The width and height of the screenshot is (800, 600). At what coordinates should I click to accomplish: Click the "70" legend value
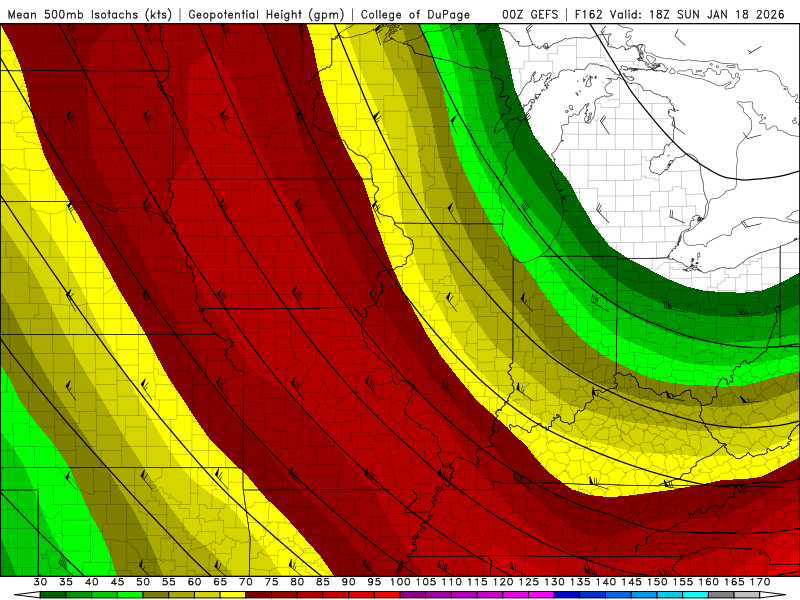tap(246, 582)
